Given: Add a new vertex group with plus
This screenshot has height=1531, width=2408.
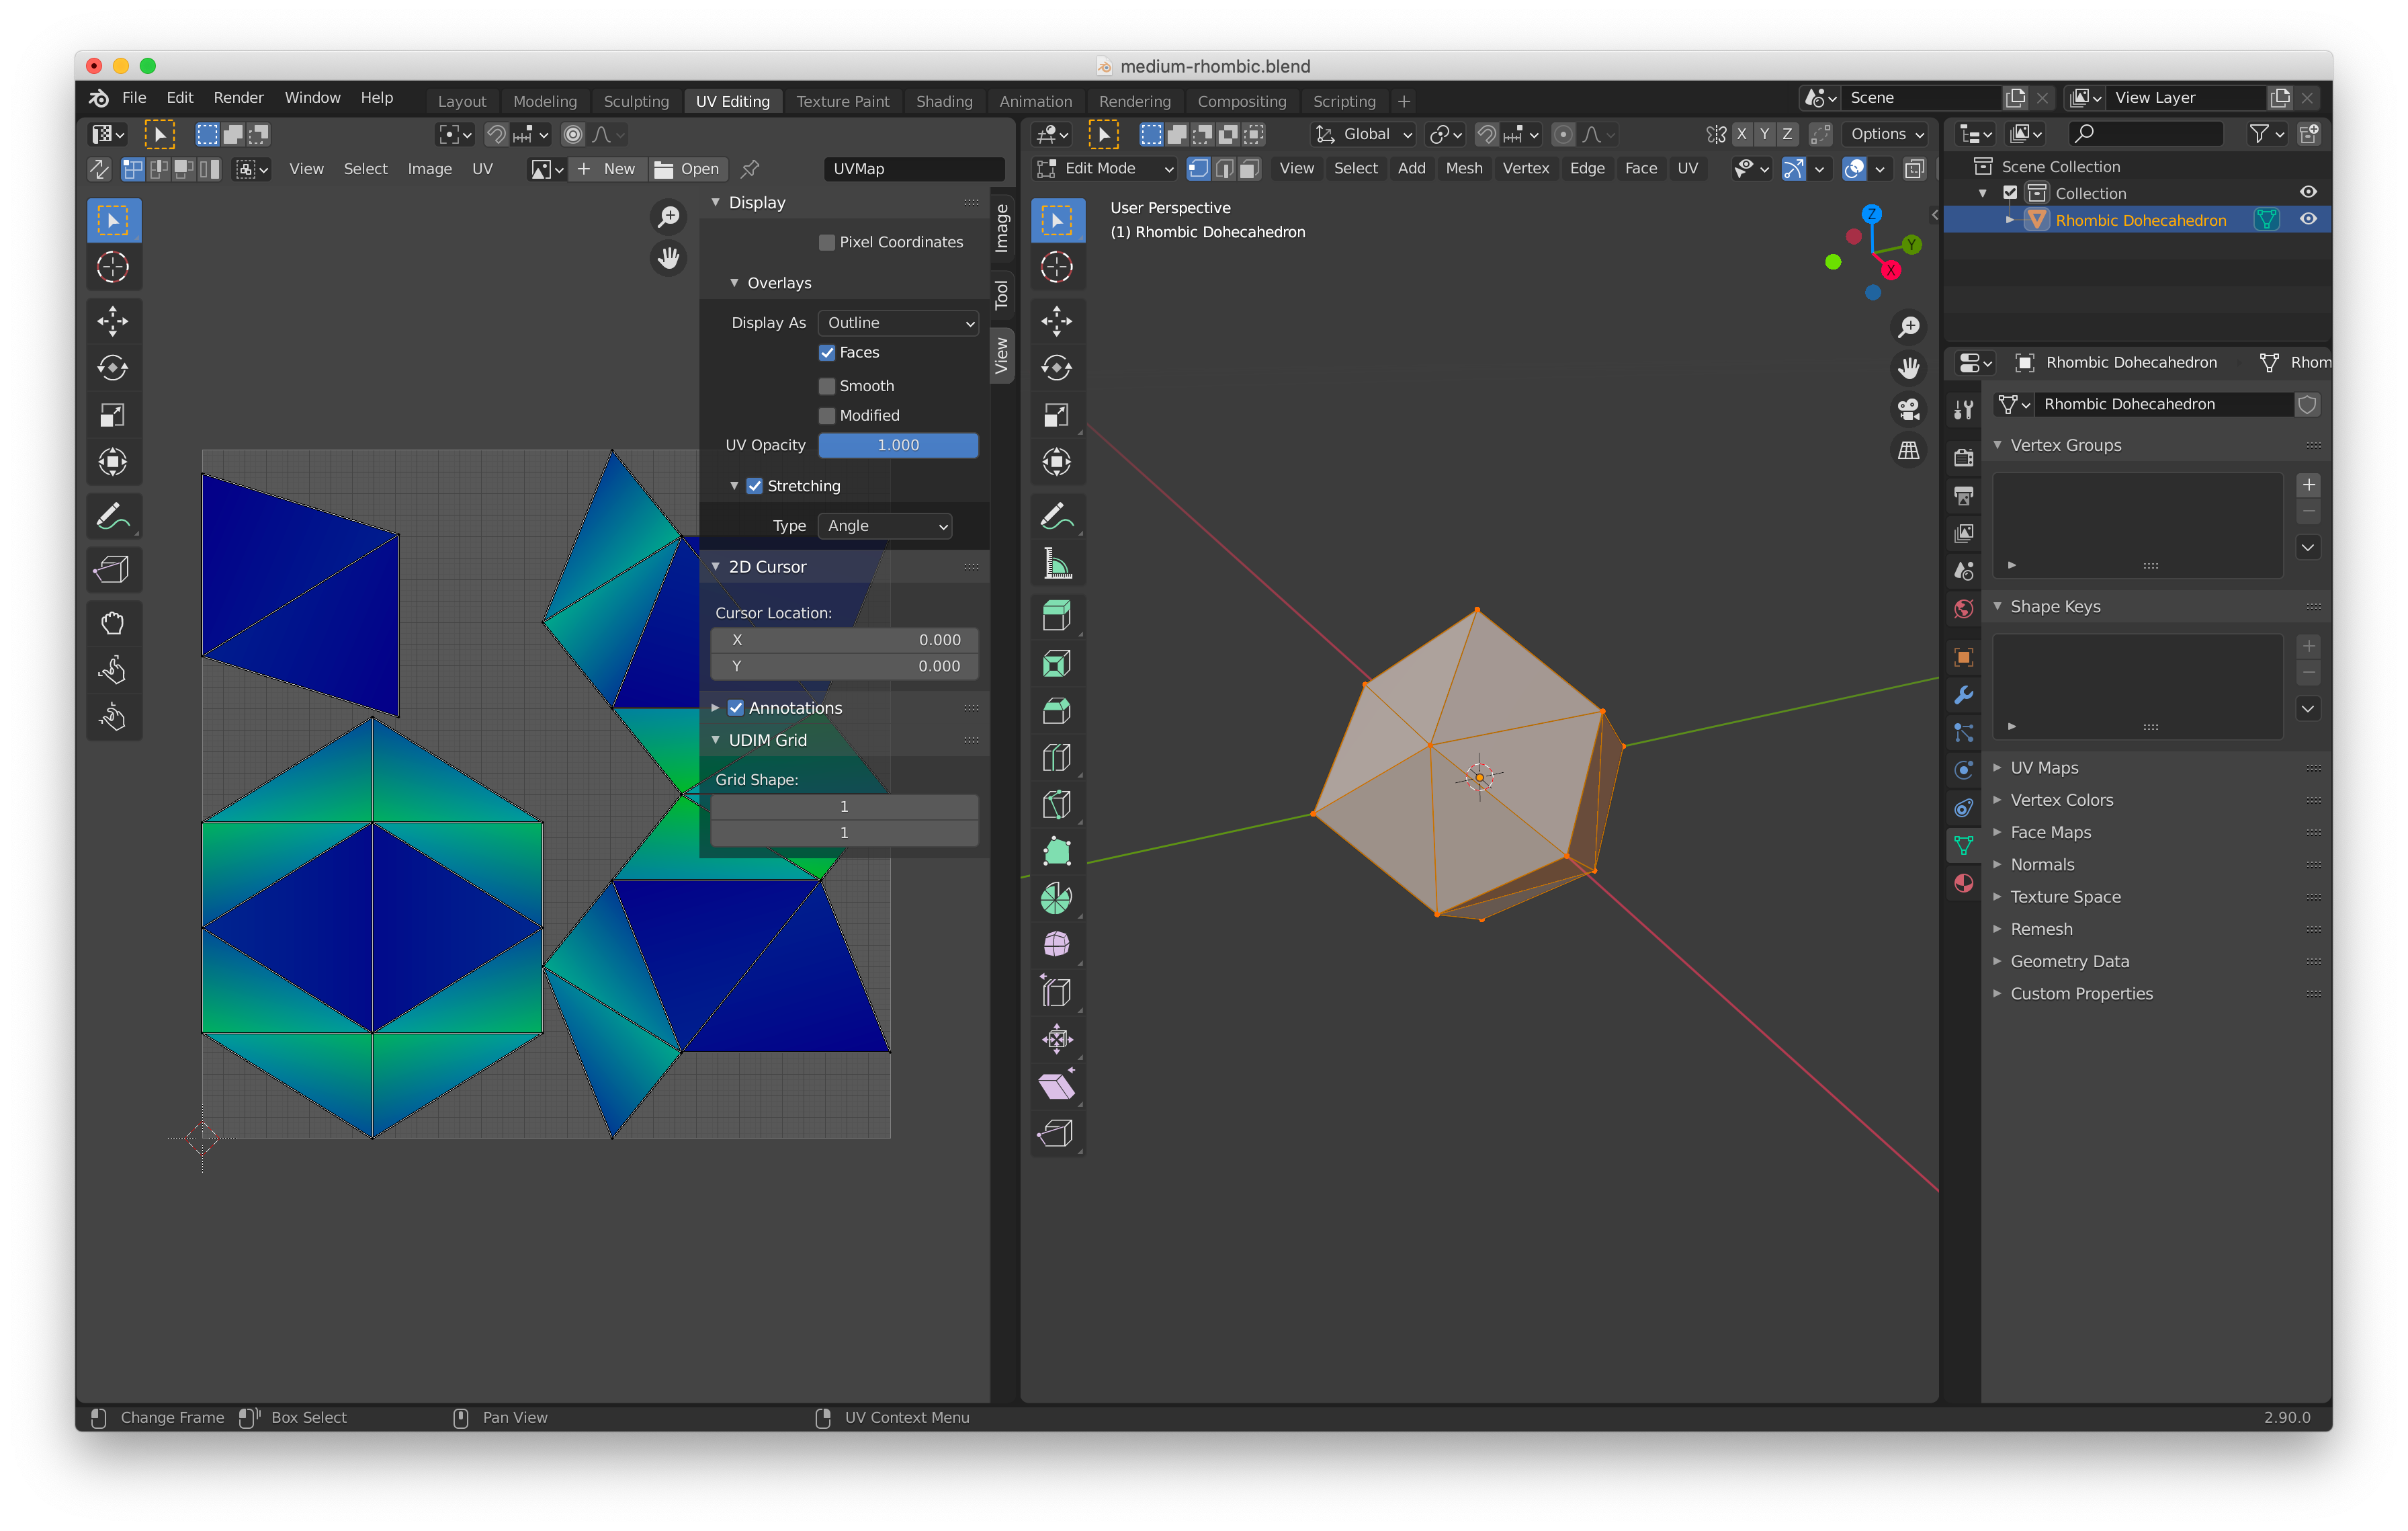Looking at the screenshot, I should pos(2309,485).
